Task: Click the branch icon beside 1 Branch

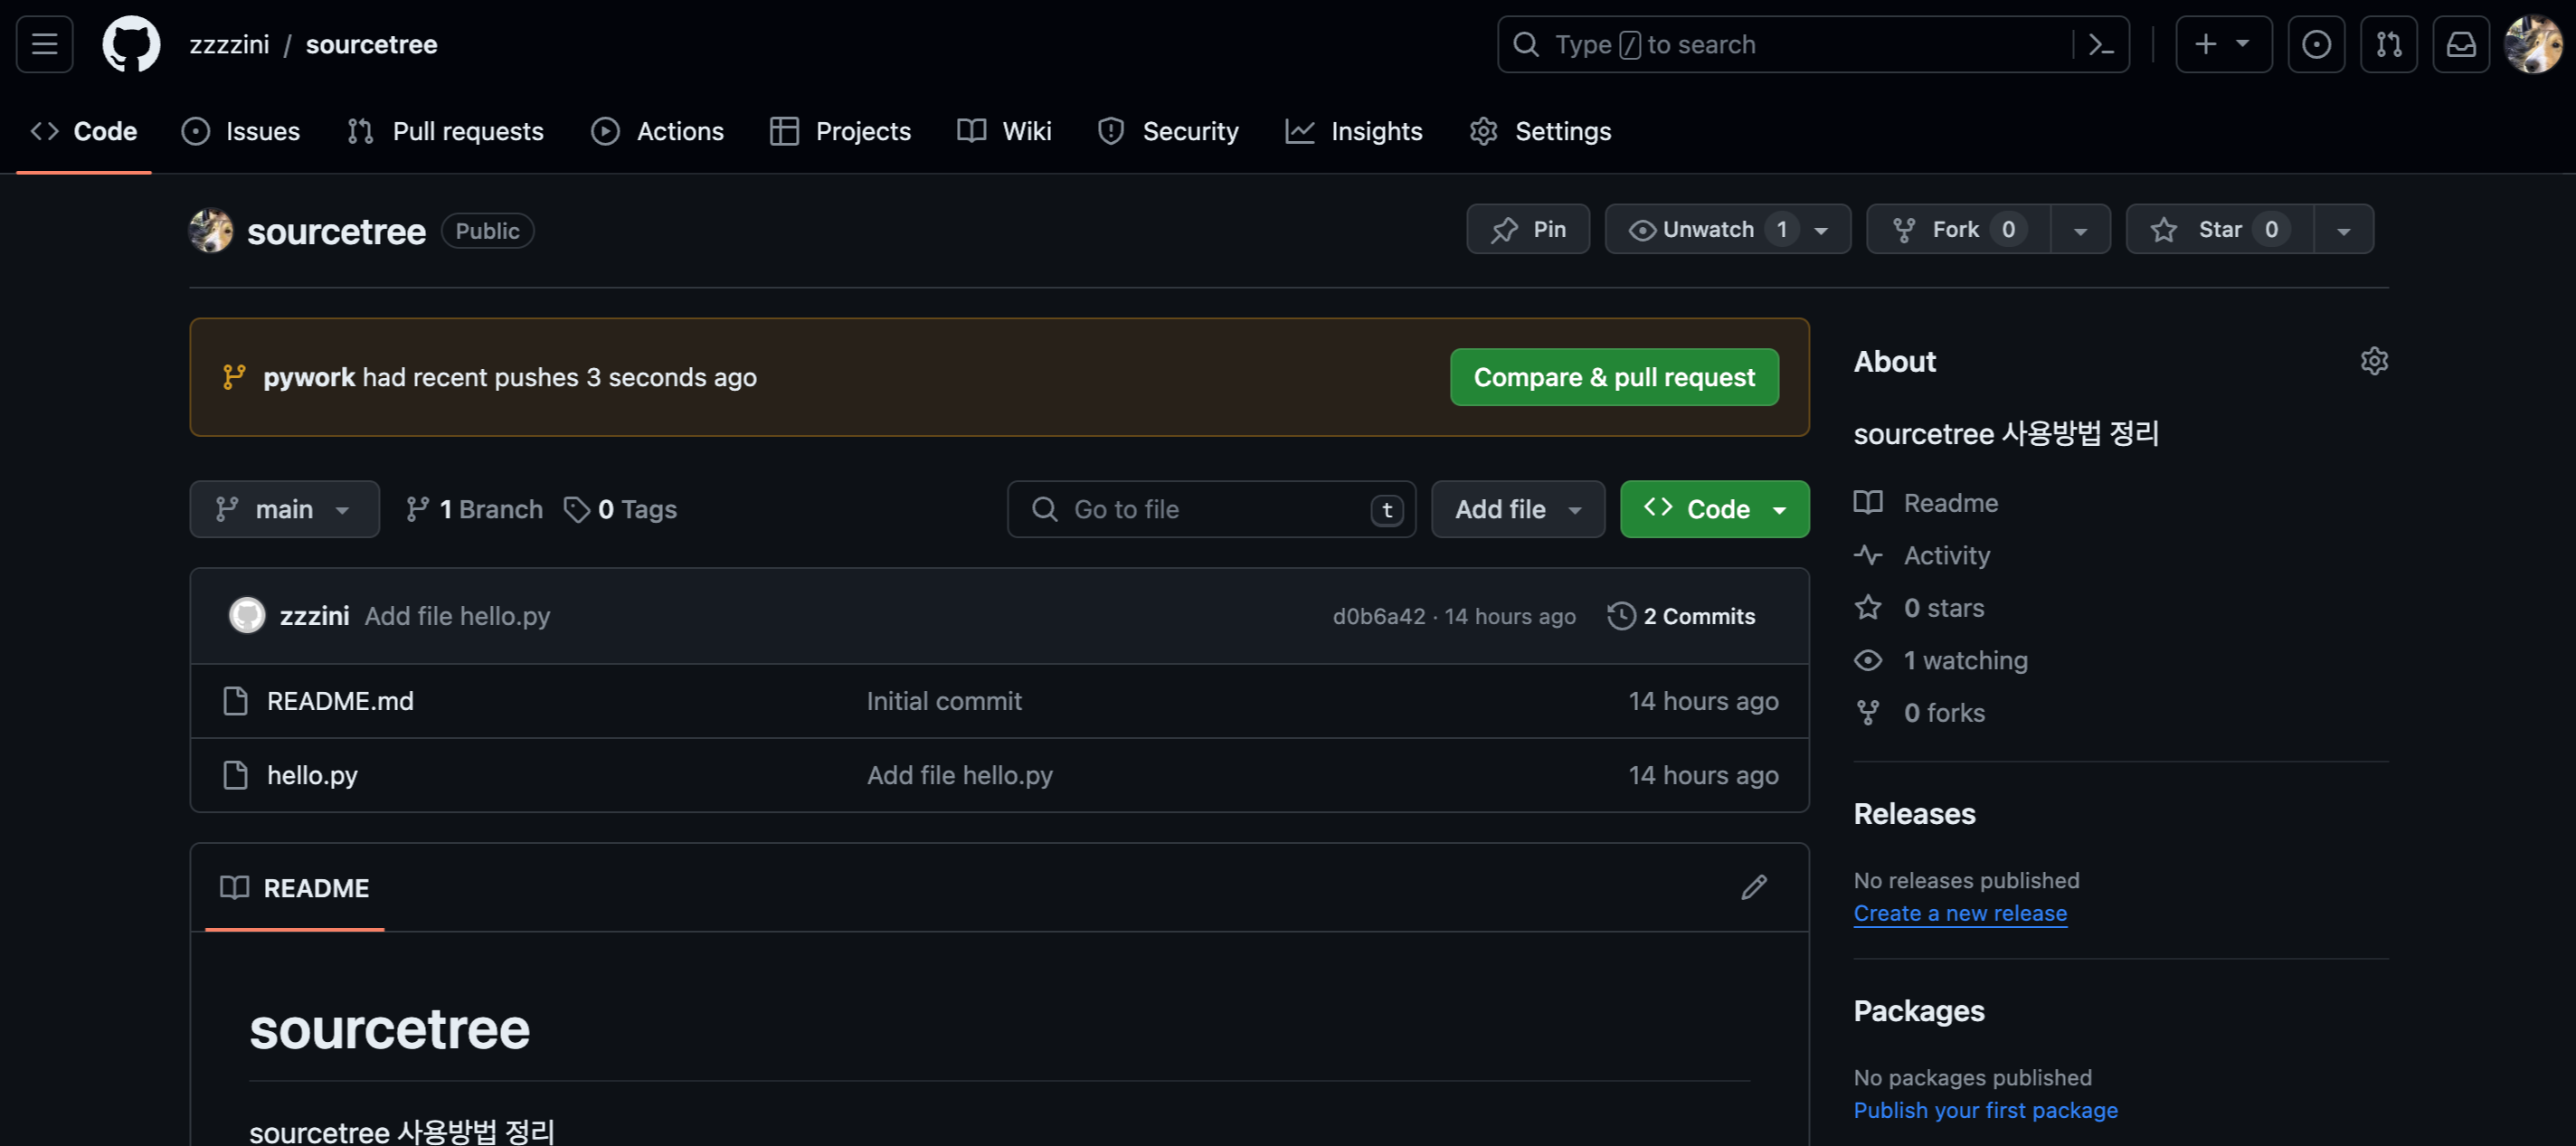Action: (418, 509)
